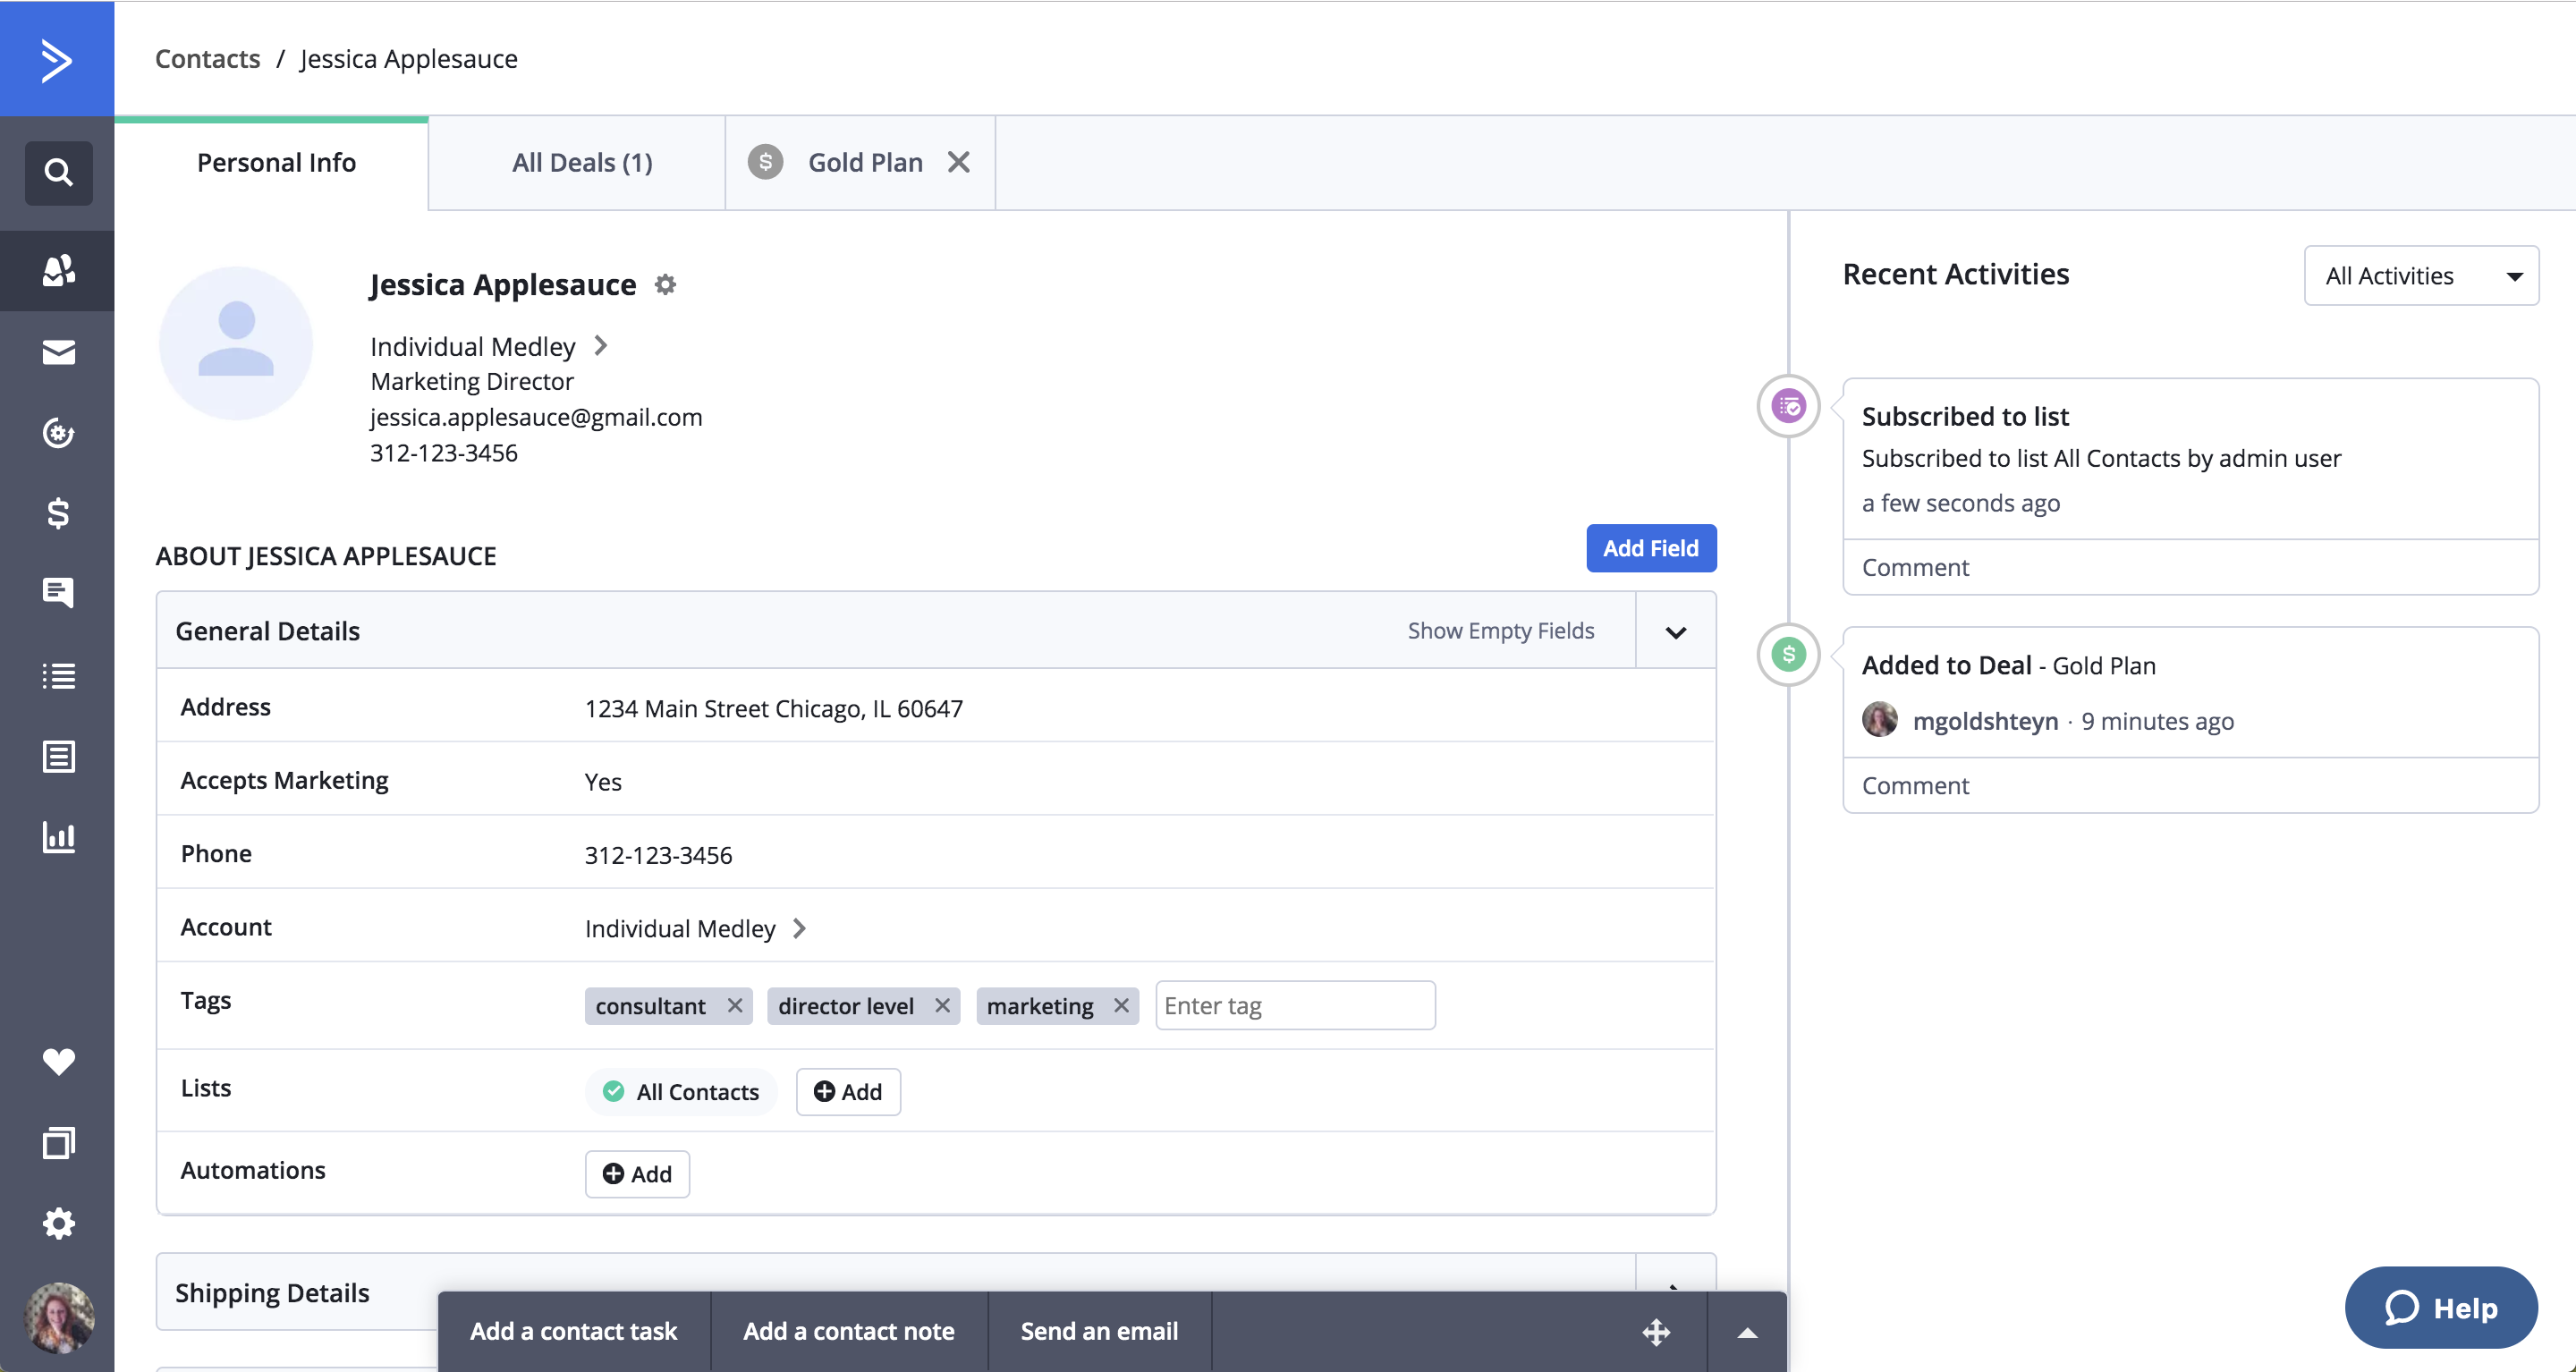Open the Gold Plan tab
Screen dimensions: 2576x1372
click(x=864, y=163)
